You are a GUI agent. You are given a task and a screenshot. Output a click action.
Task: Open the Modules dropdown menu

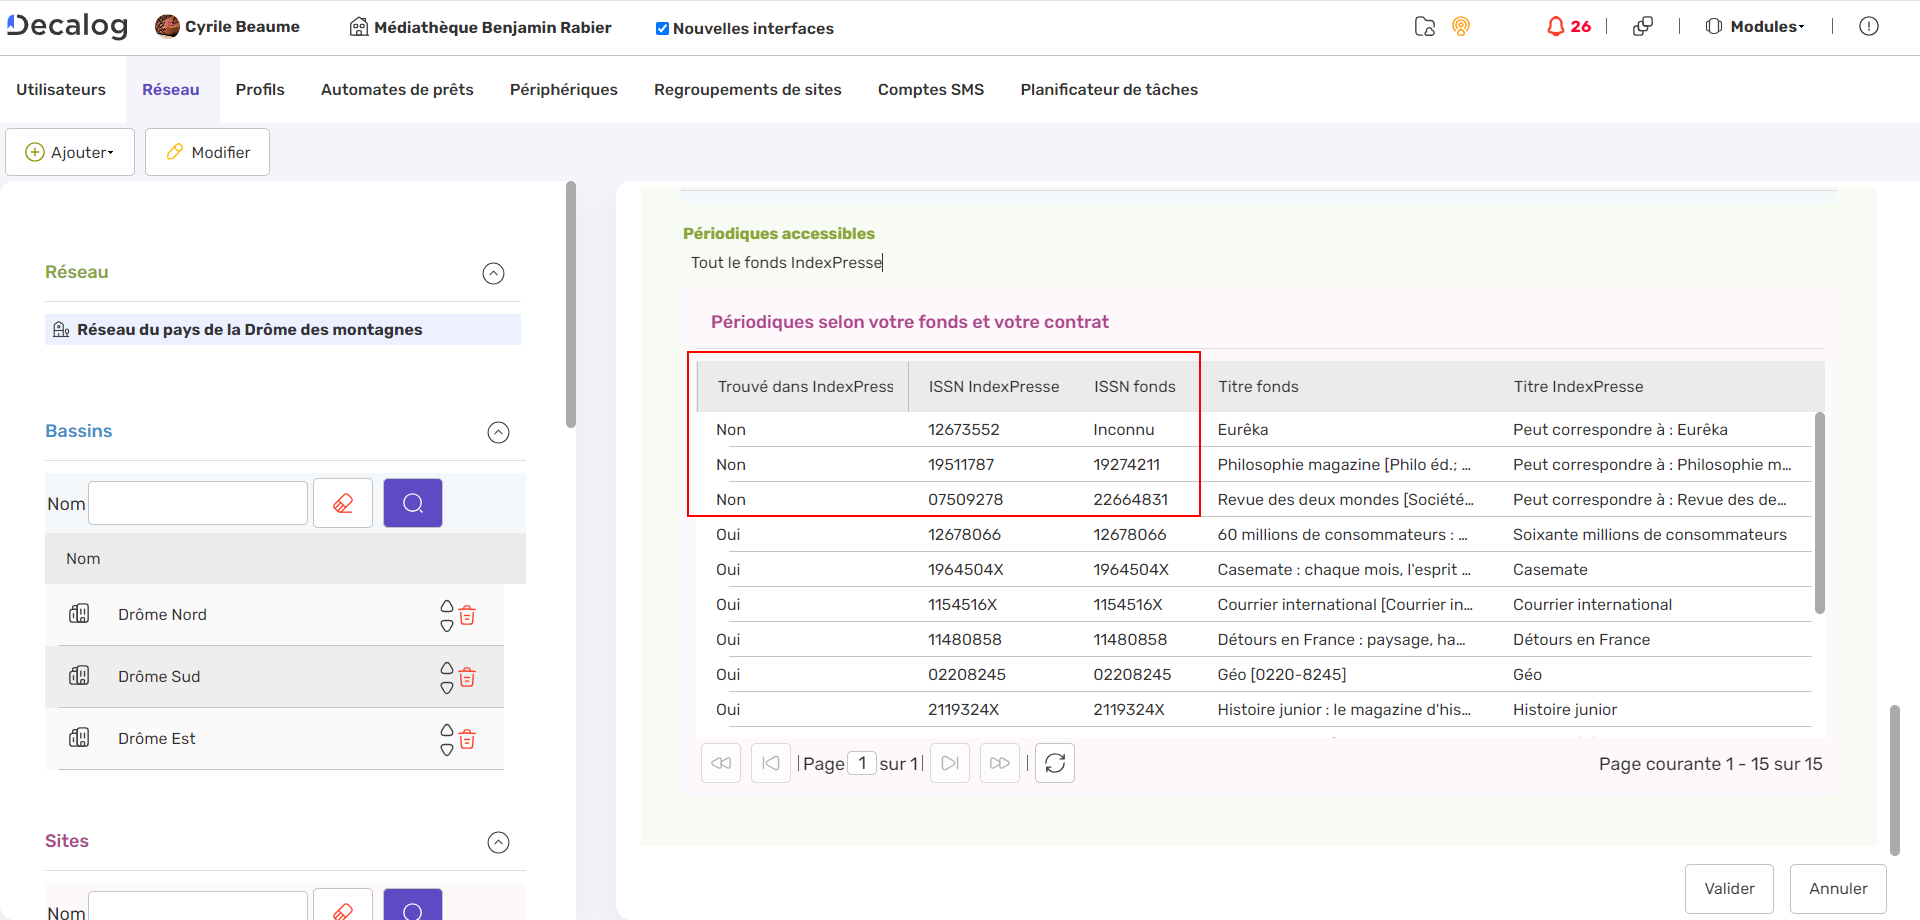[x=1756, y=27]
